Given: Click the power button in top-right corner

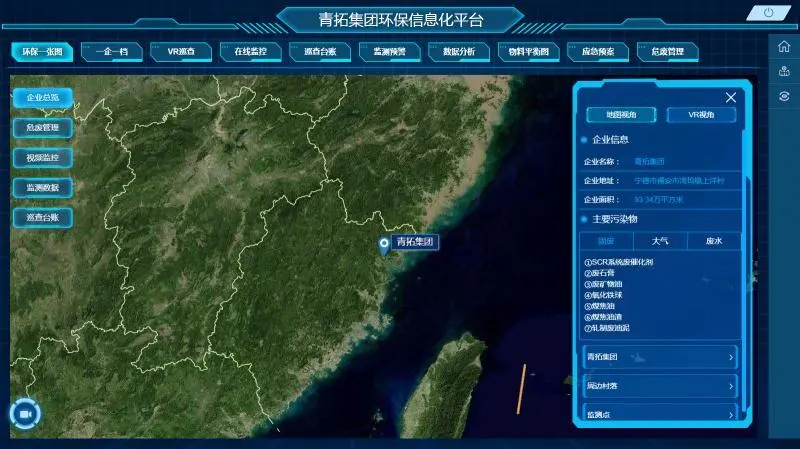Looking at the screenshot, I should pyautogui.click(x=768, y=13).
